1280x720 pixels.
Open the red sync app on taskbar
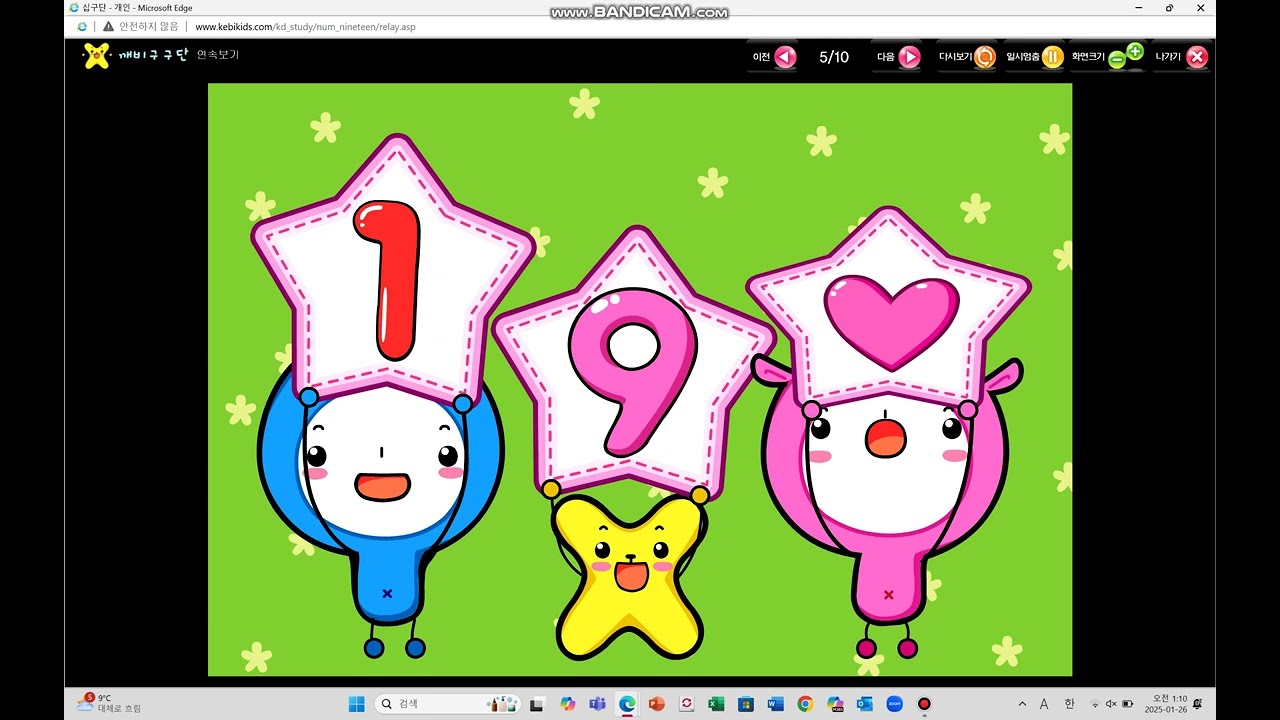[x=686, y=704]
